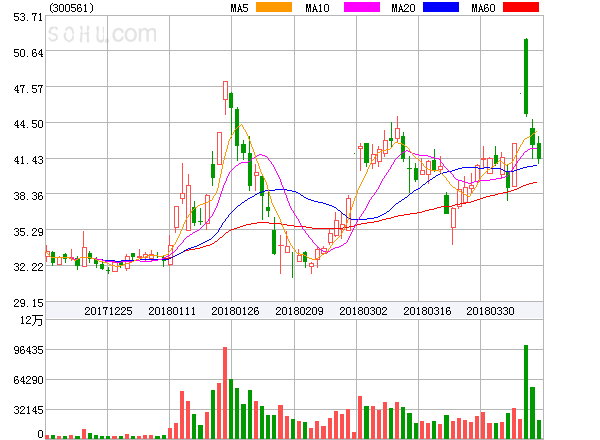This screenshot has width=600, height=440.
Task: Click the tallest green volume bar at right
Action: 526,392
